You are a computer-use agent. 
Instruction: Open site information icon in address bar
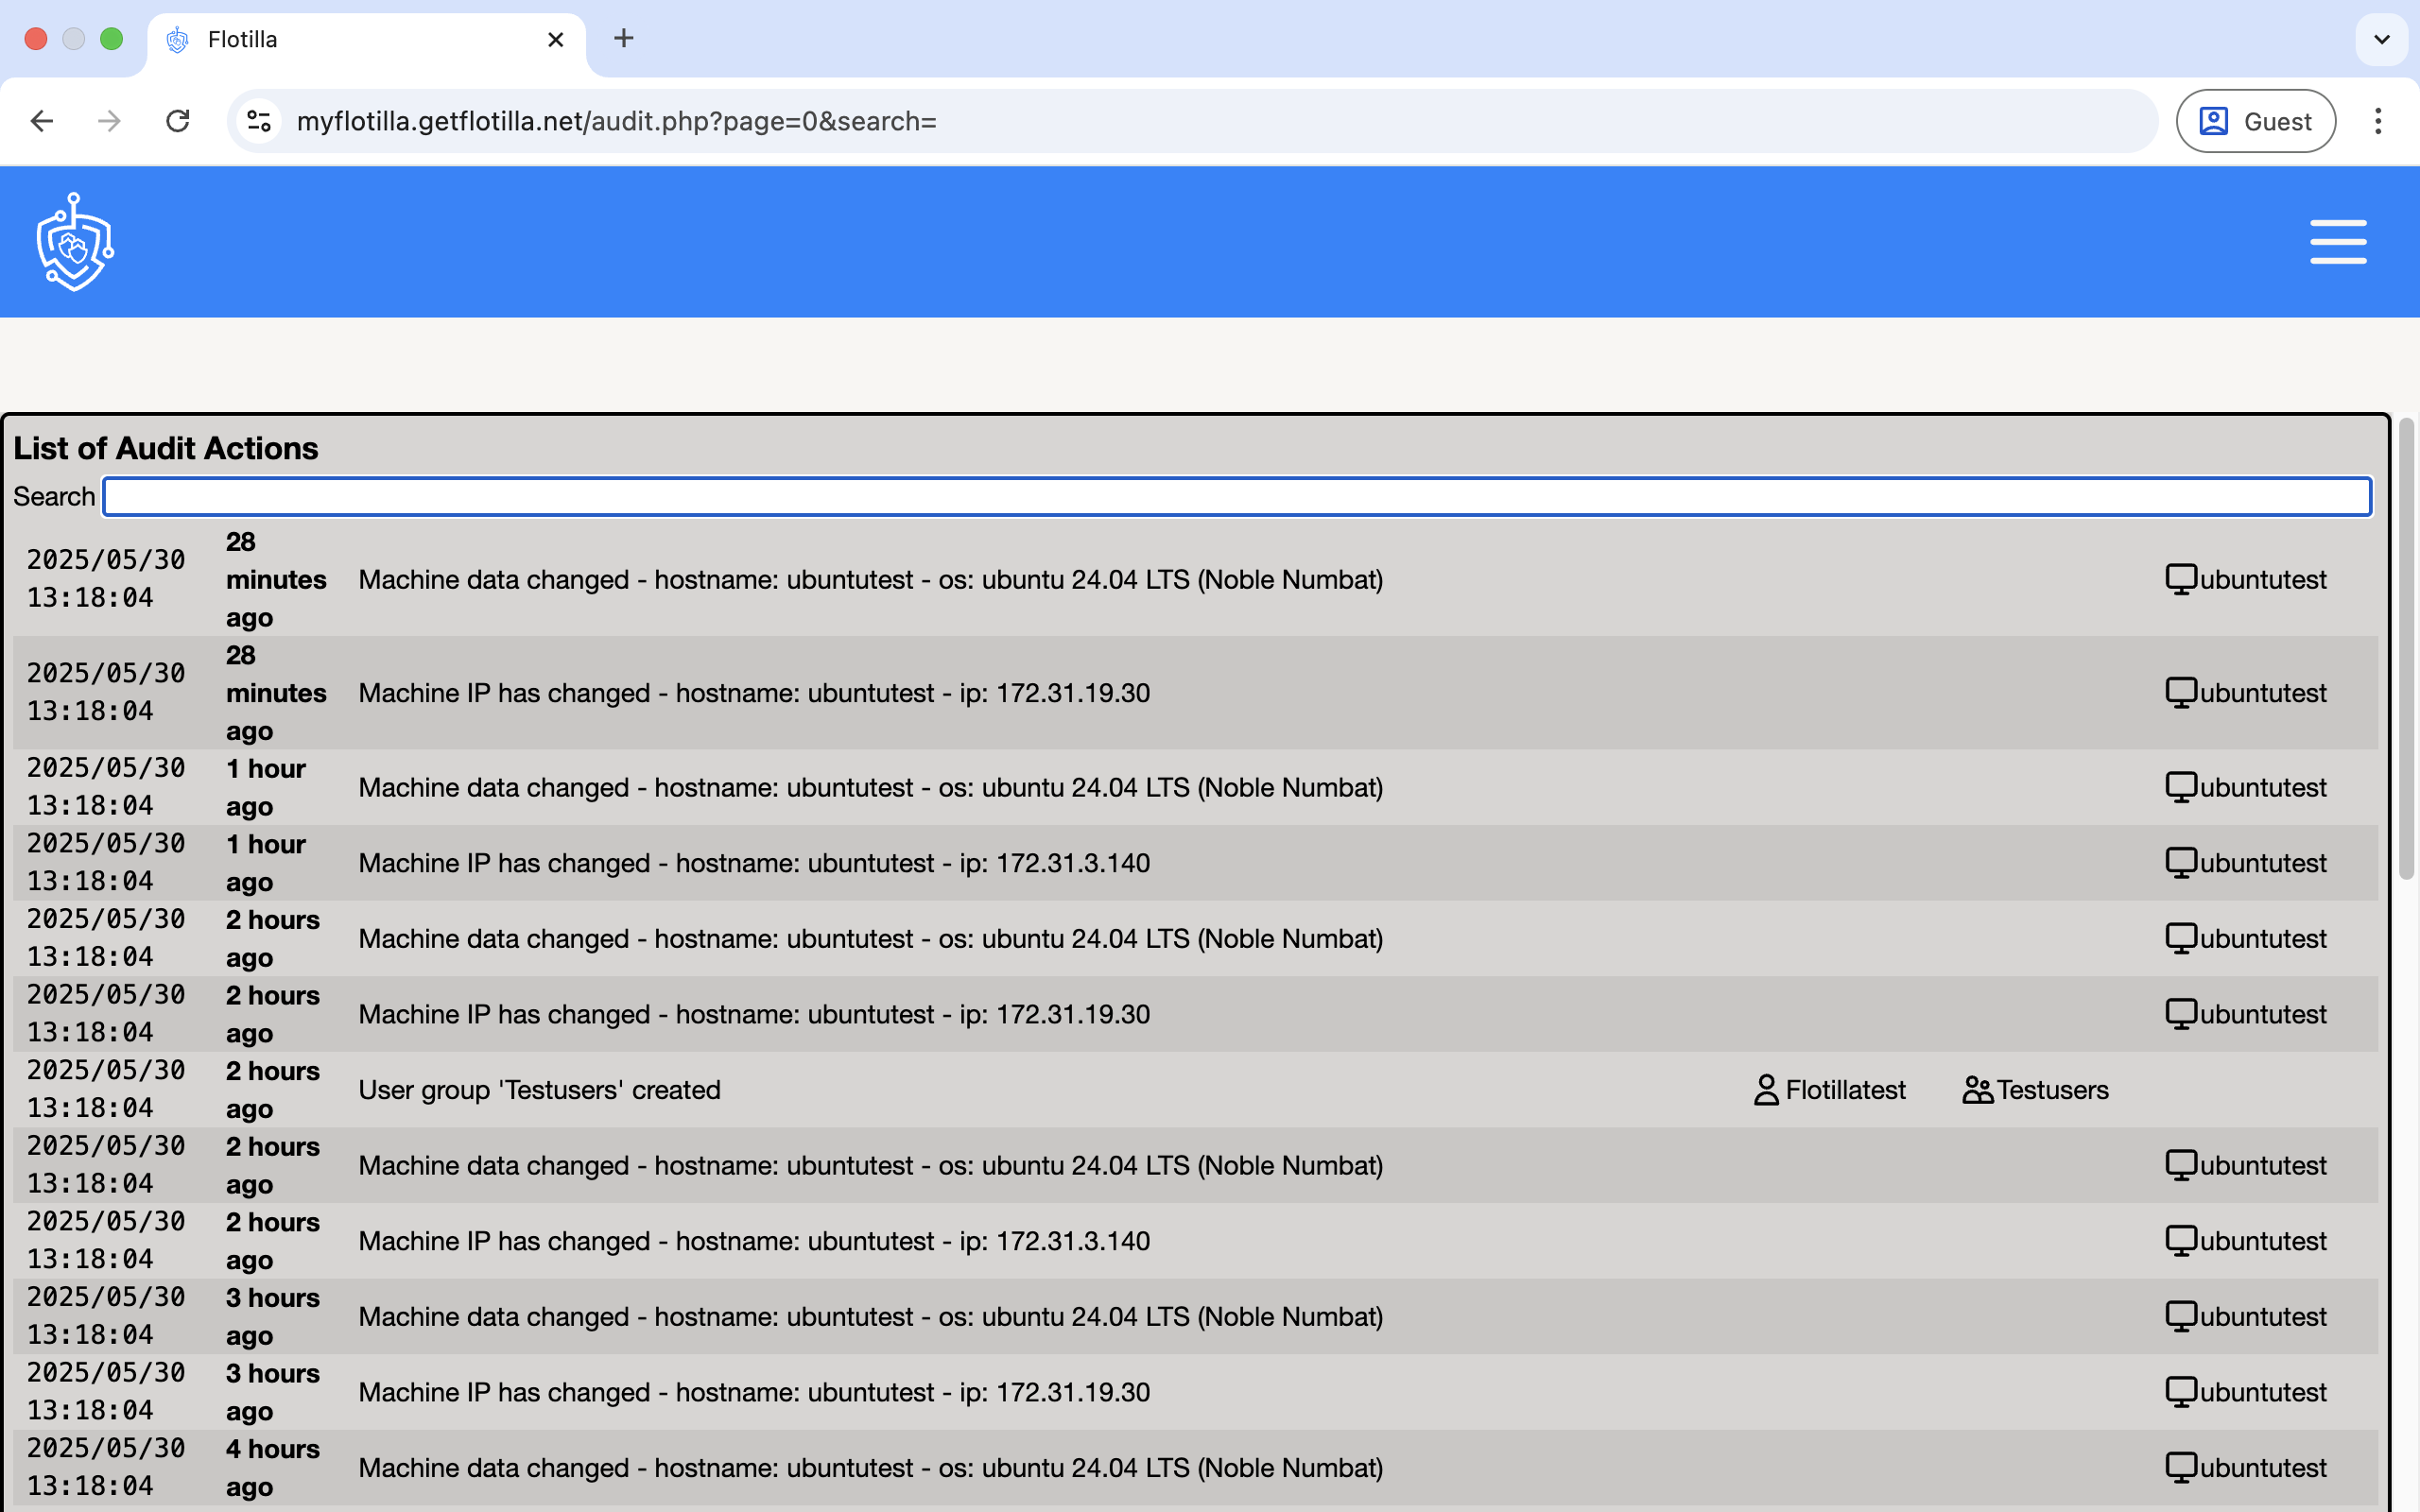[259, 121]
